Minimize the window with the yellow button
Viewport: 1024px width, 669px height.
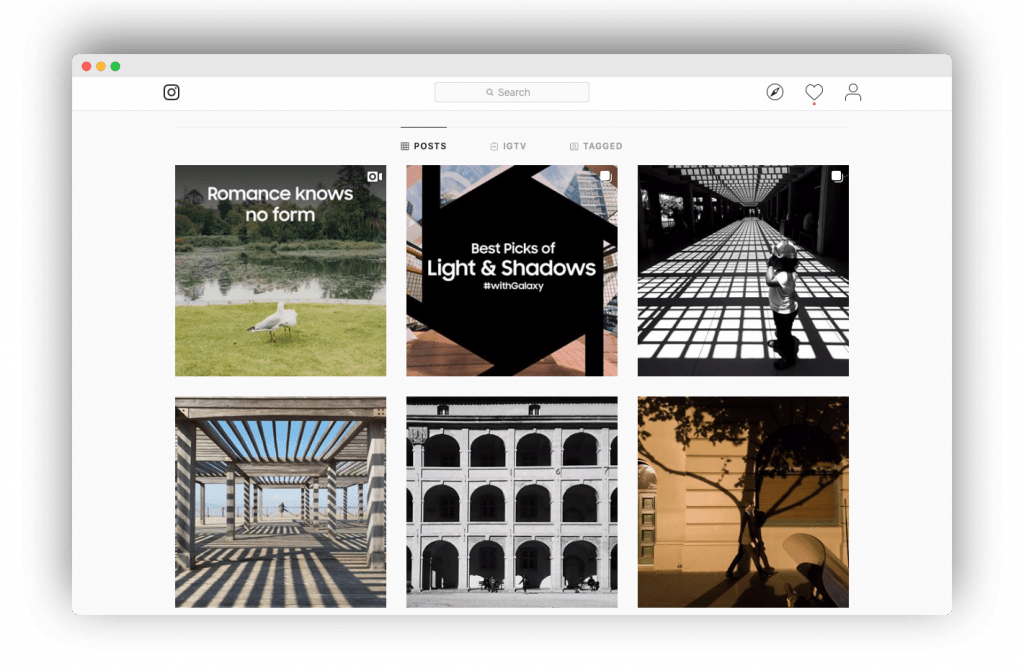point(101,66)
